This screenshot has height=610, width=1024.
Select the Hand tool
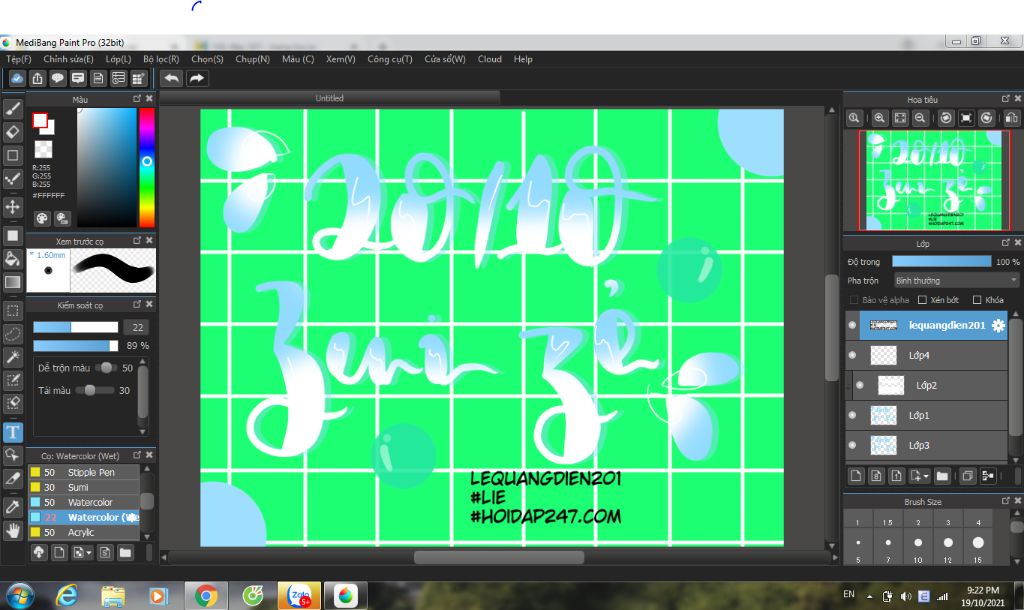coord(12,530)
